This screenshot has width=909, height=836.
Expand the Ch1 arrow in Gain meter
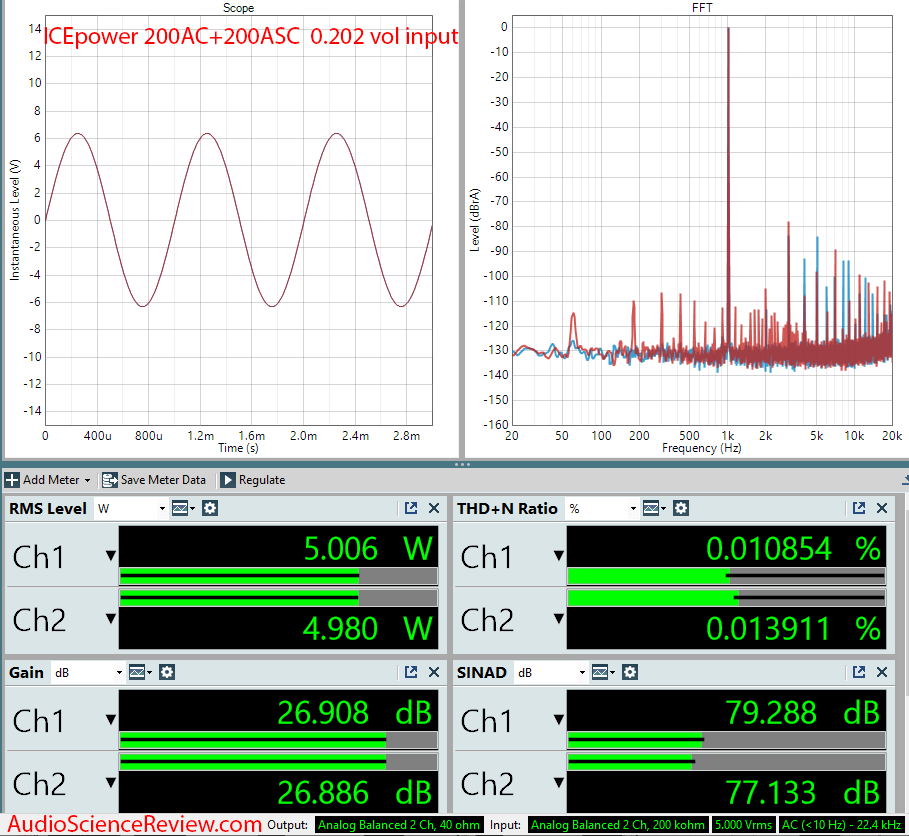[111, 720]
